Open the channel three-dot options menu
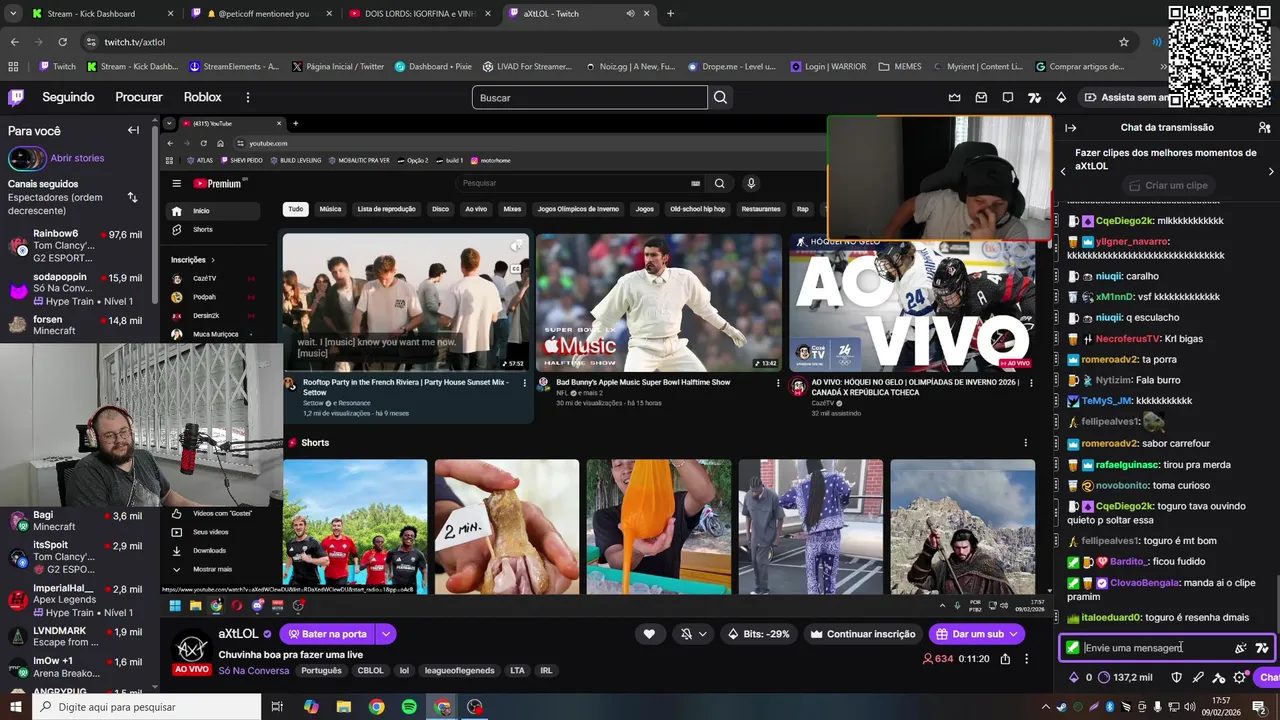This screenshot has height=720, width=1280. click(x=1026, y=659)
